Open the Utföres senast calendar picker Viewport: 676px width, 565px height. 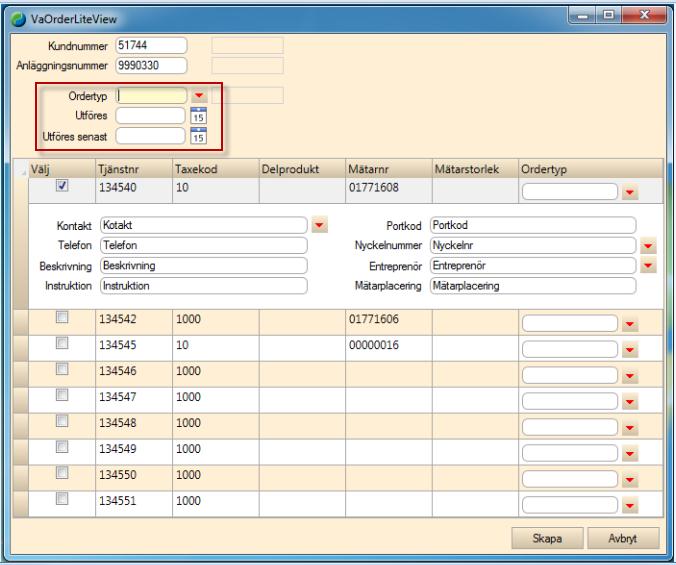click(x=198, y=136)
